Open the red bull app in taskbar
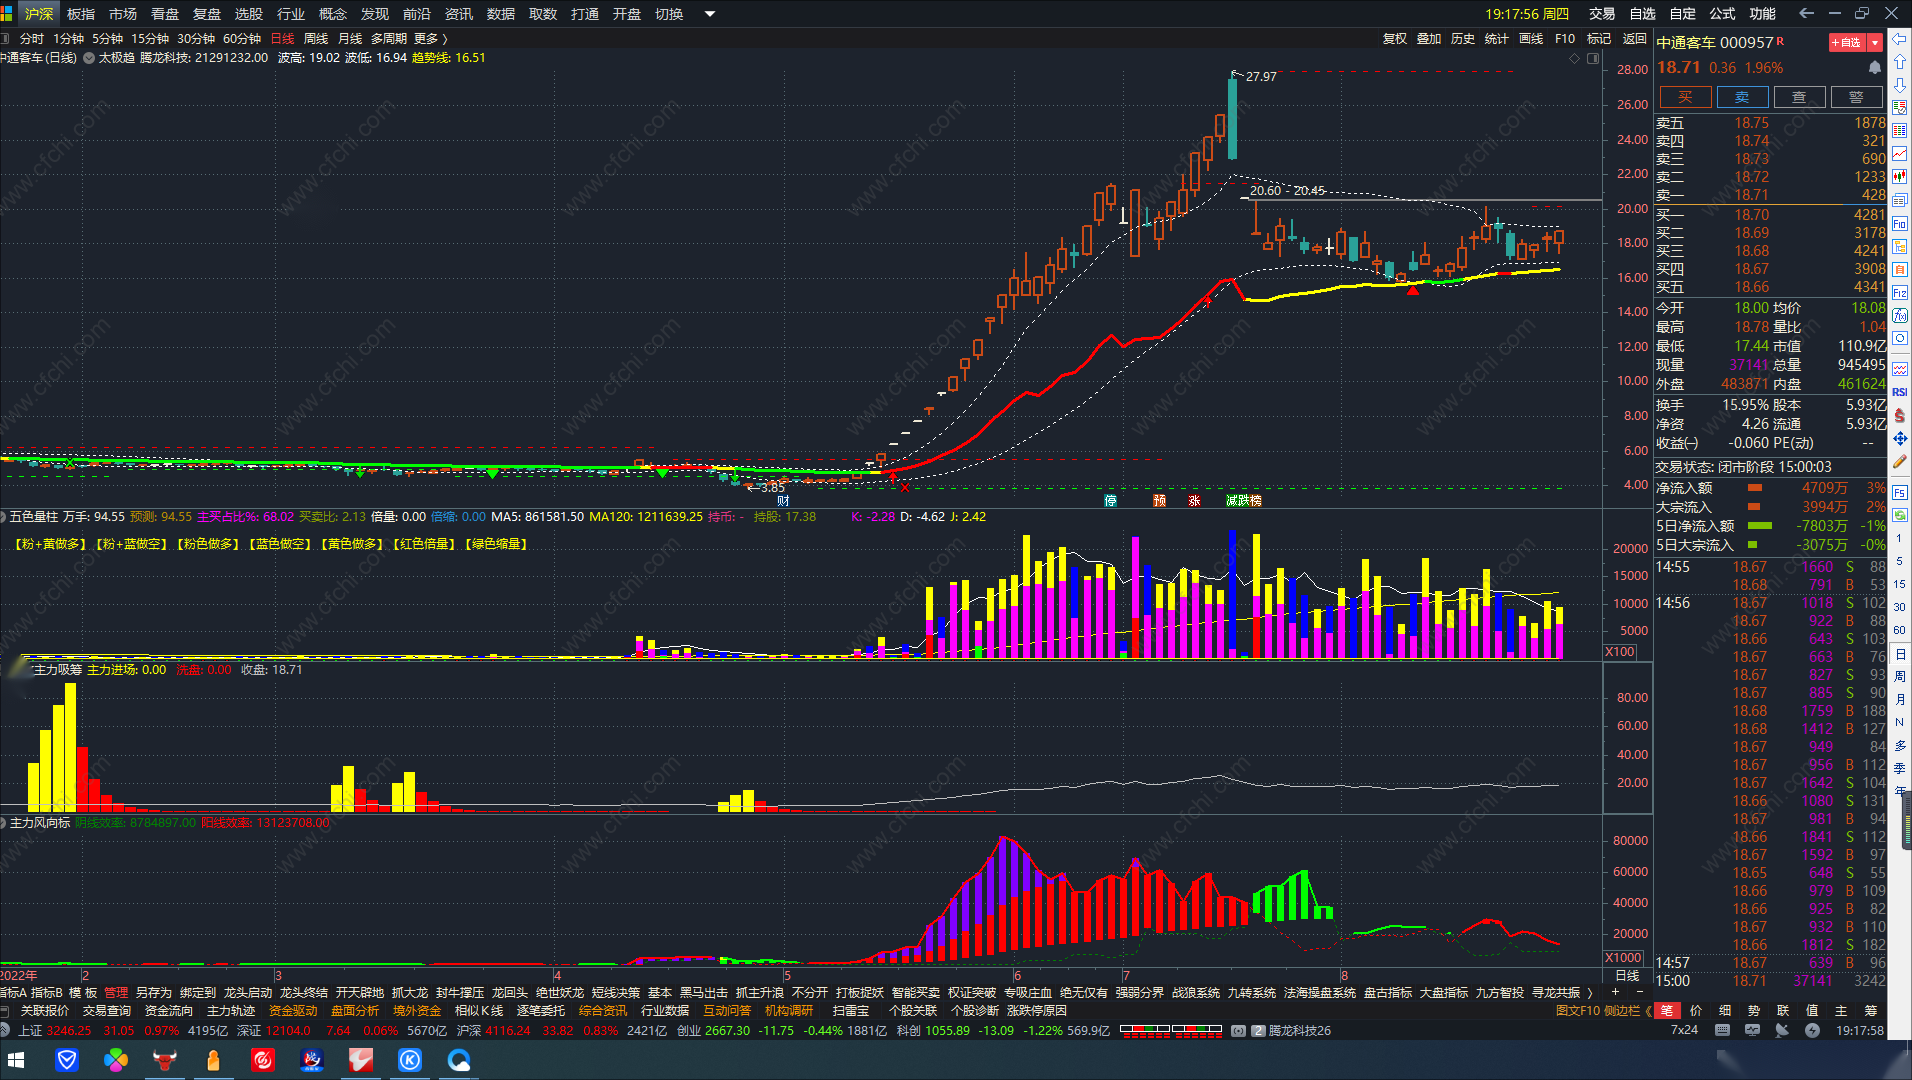Viewport: 1912px width, 1080px height. click(x=165, y=1060)
